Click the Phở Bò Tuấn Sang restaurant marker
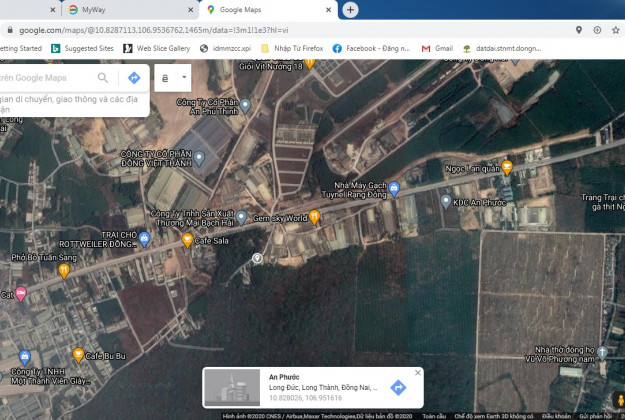Viewport: 625px width, 420px height. 64,271
